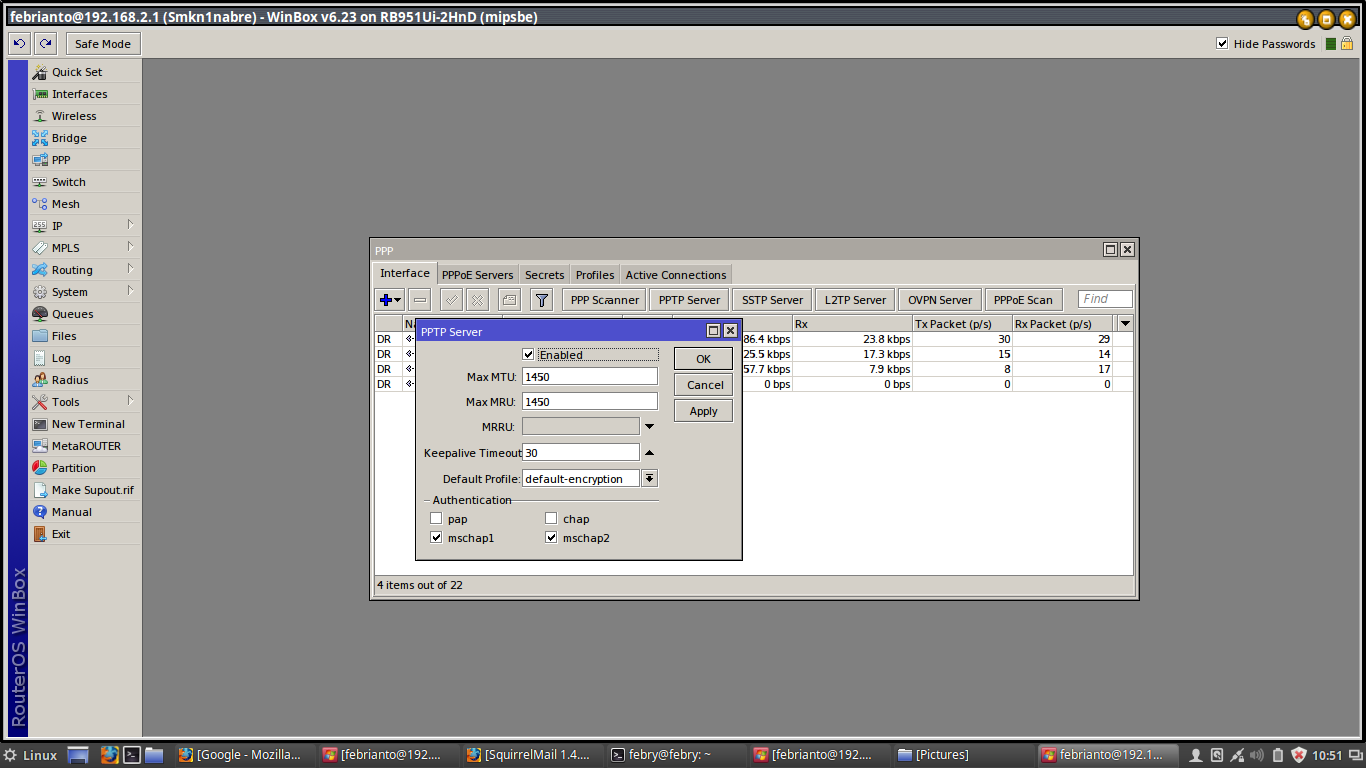Select Exit in the sidebar

coord(84,534)
